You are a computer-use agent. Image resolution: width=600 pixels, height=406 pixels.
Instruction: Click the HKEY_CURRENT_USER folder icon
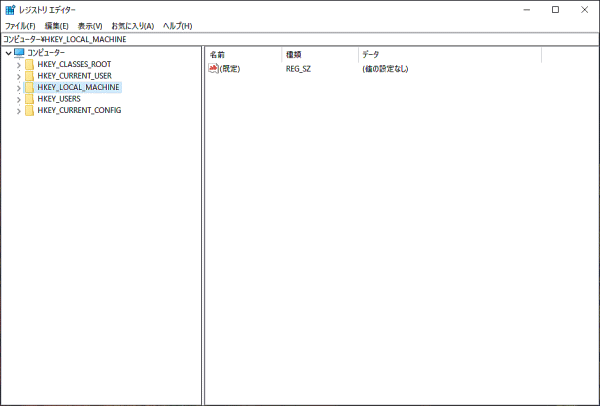(29, 76)
